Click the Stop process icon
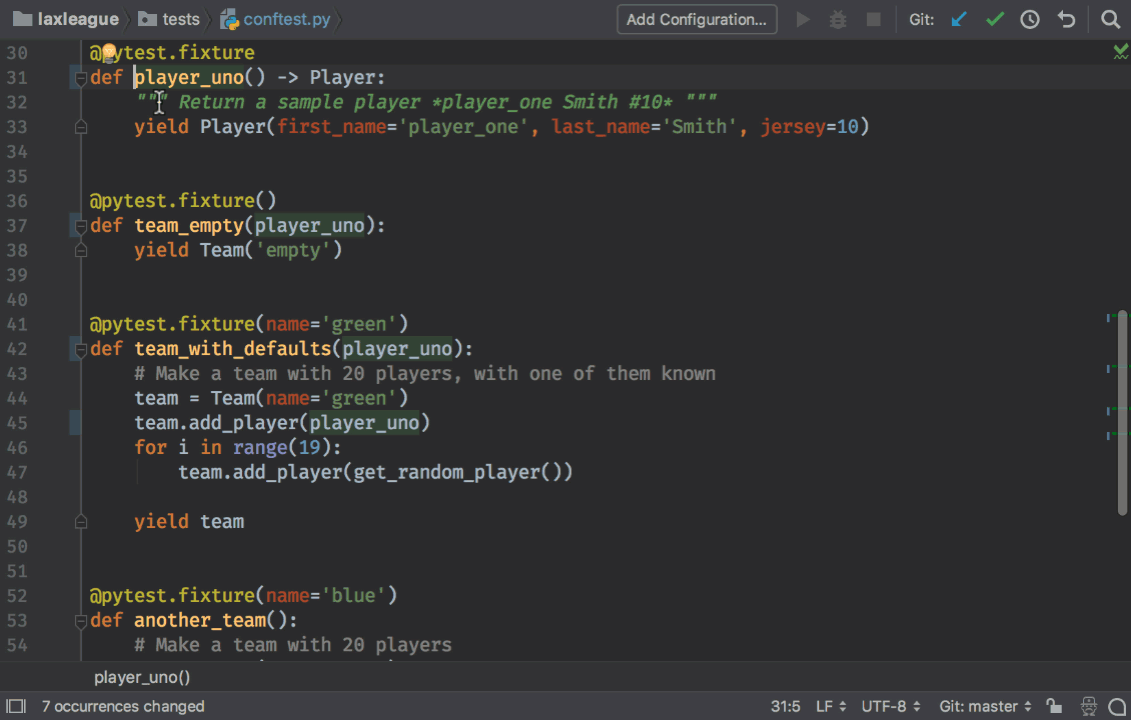 pos(871,19)
